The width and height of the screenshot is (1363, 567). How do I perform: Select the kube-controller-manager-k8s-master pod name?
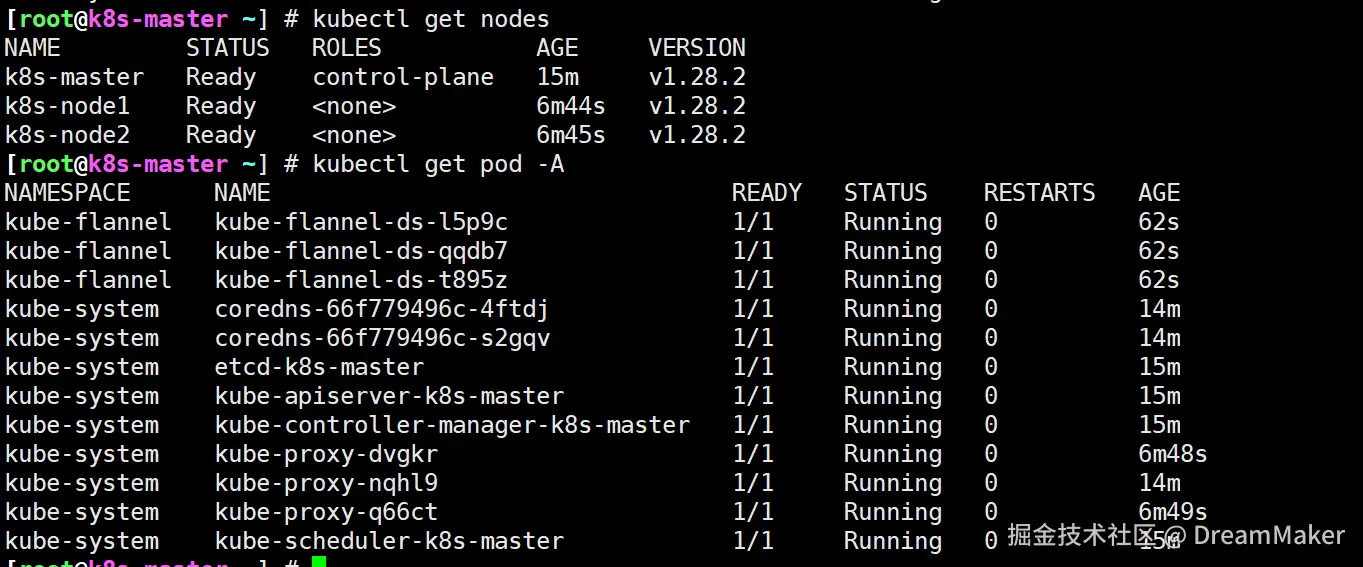tap(452, 425)
